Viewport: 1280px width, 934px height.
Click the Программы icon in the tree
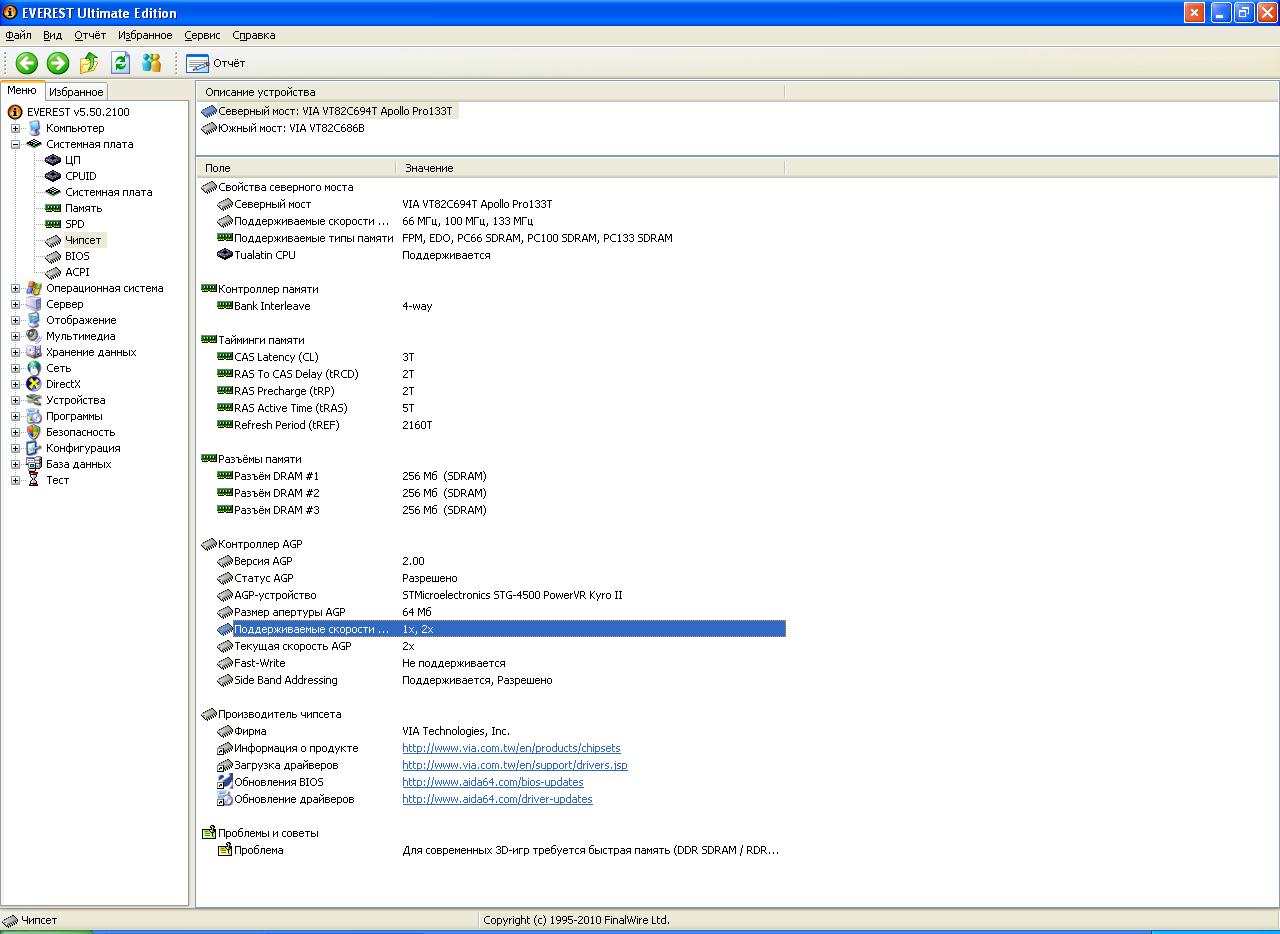(34, 416)
